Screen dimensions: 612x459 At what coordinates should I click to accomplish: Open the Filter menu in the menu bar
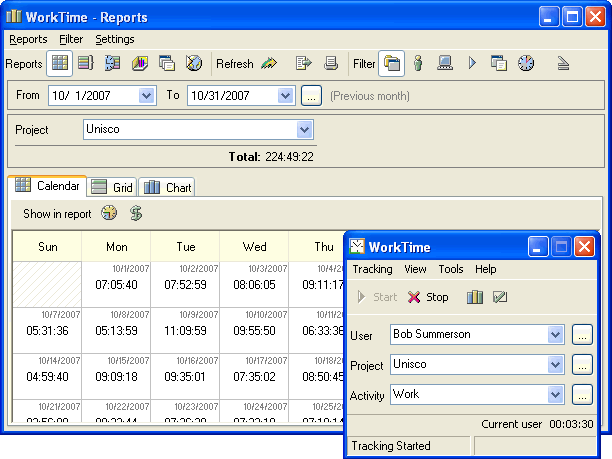click(71, 39)
